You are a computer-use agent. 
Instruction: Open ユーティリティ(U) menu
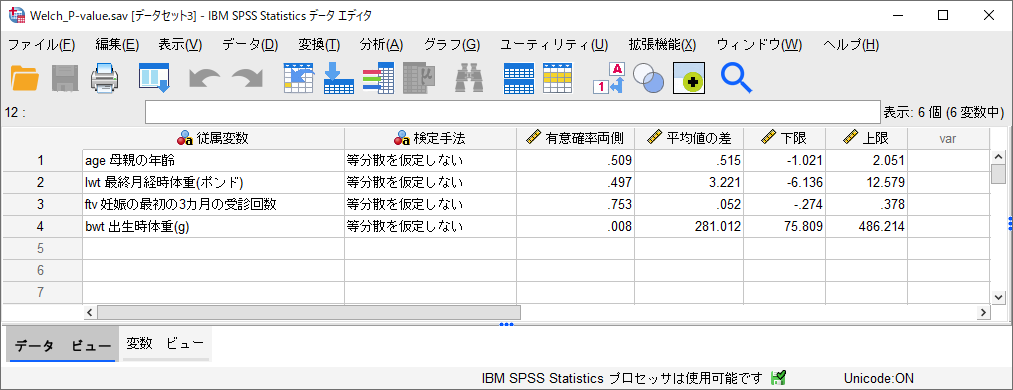554,45
